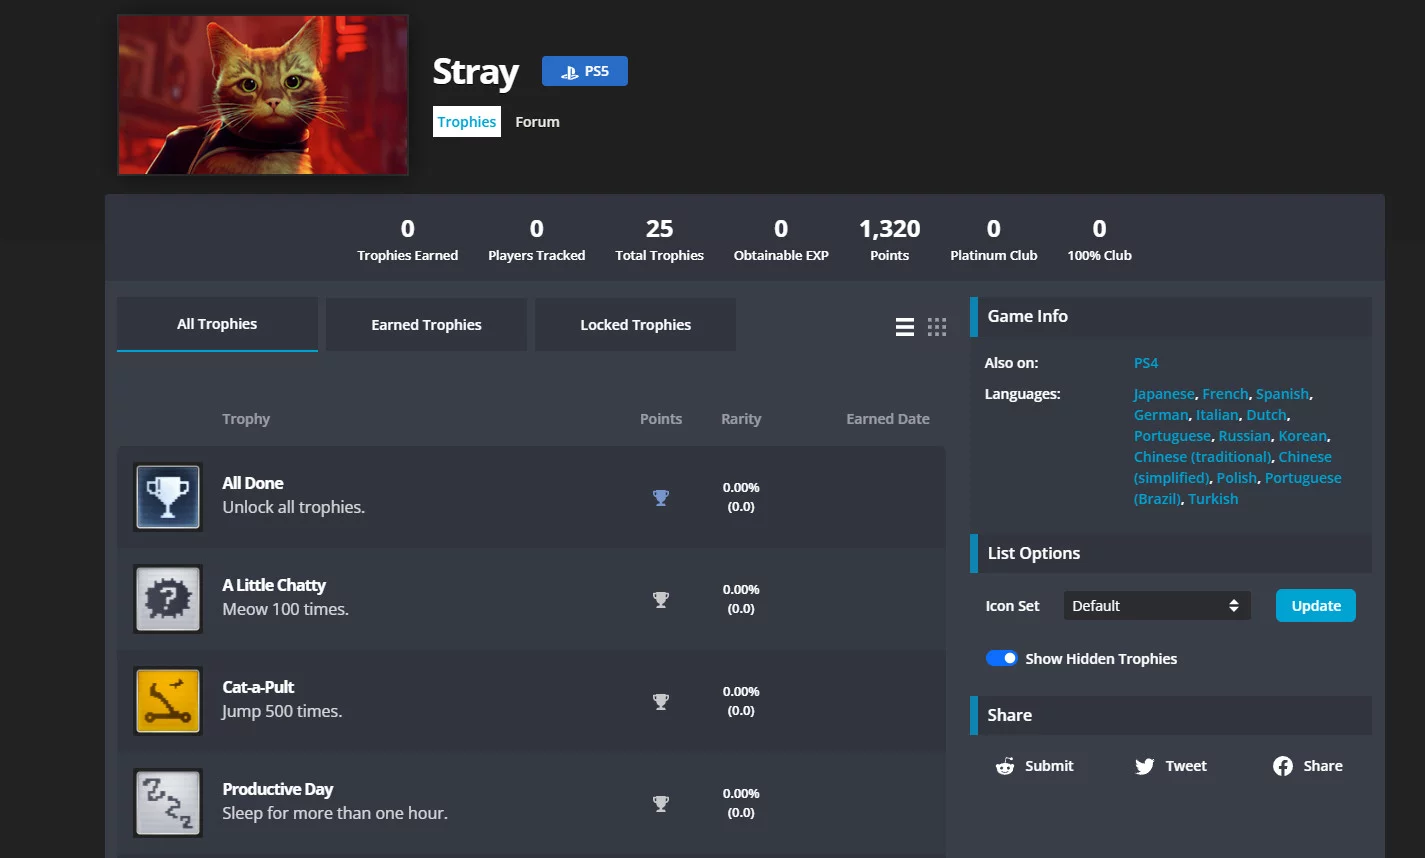Click "Sleep for more than one hour." description
The width and height of the screenshot is (1425, 858).
point(335,813)
